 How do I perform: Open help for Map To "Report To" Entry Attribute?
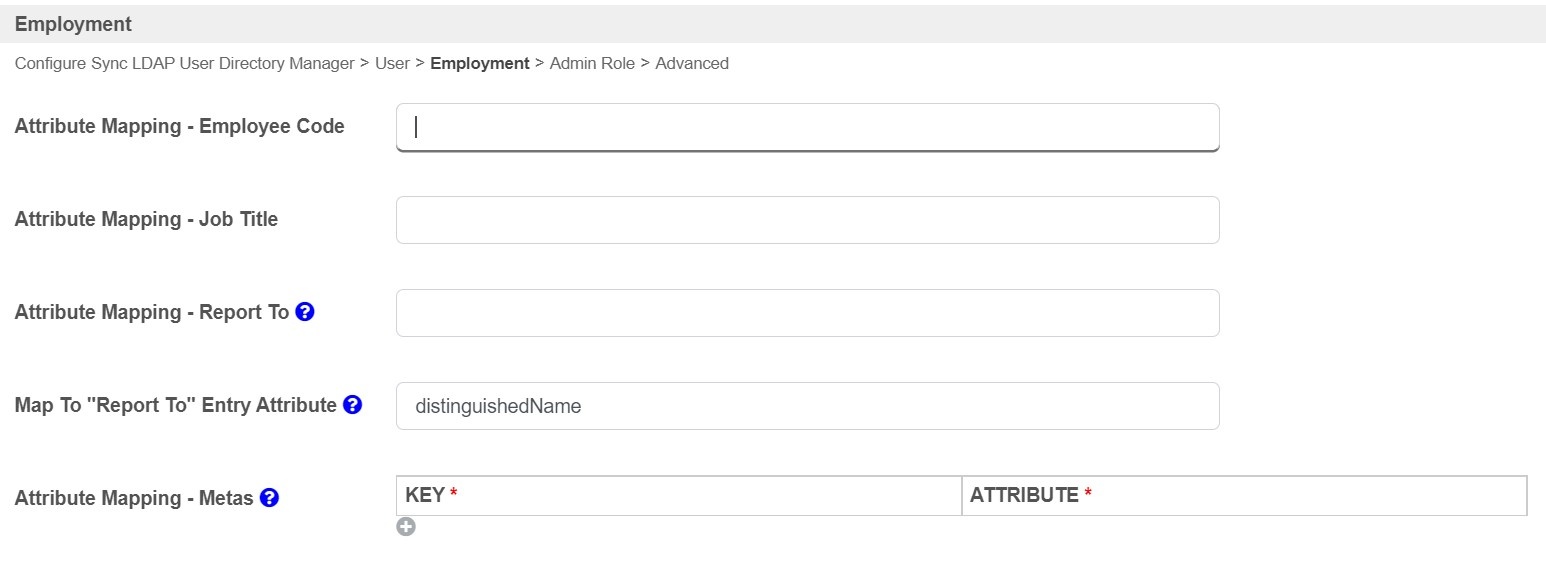pos(352,405)
